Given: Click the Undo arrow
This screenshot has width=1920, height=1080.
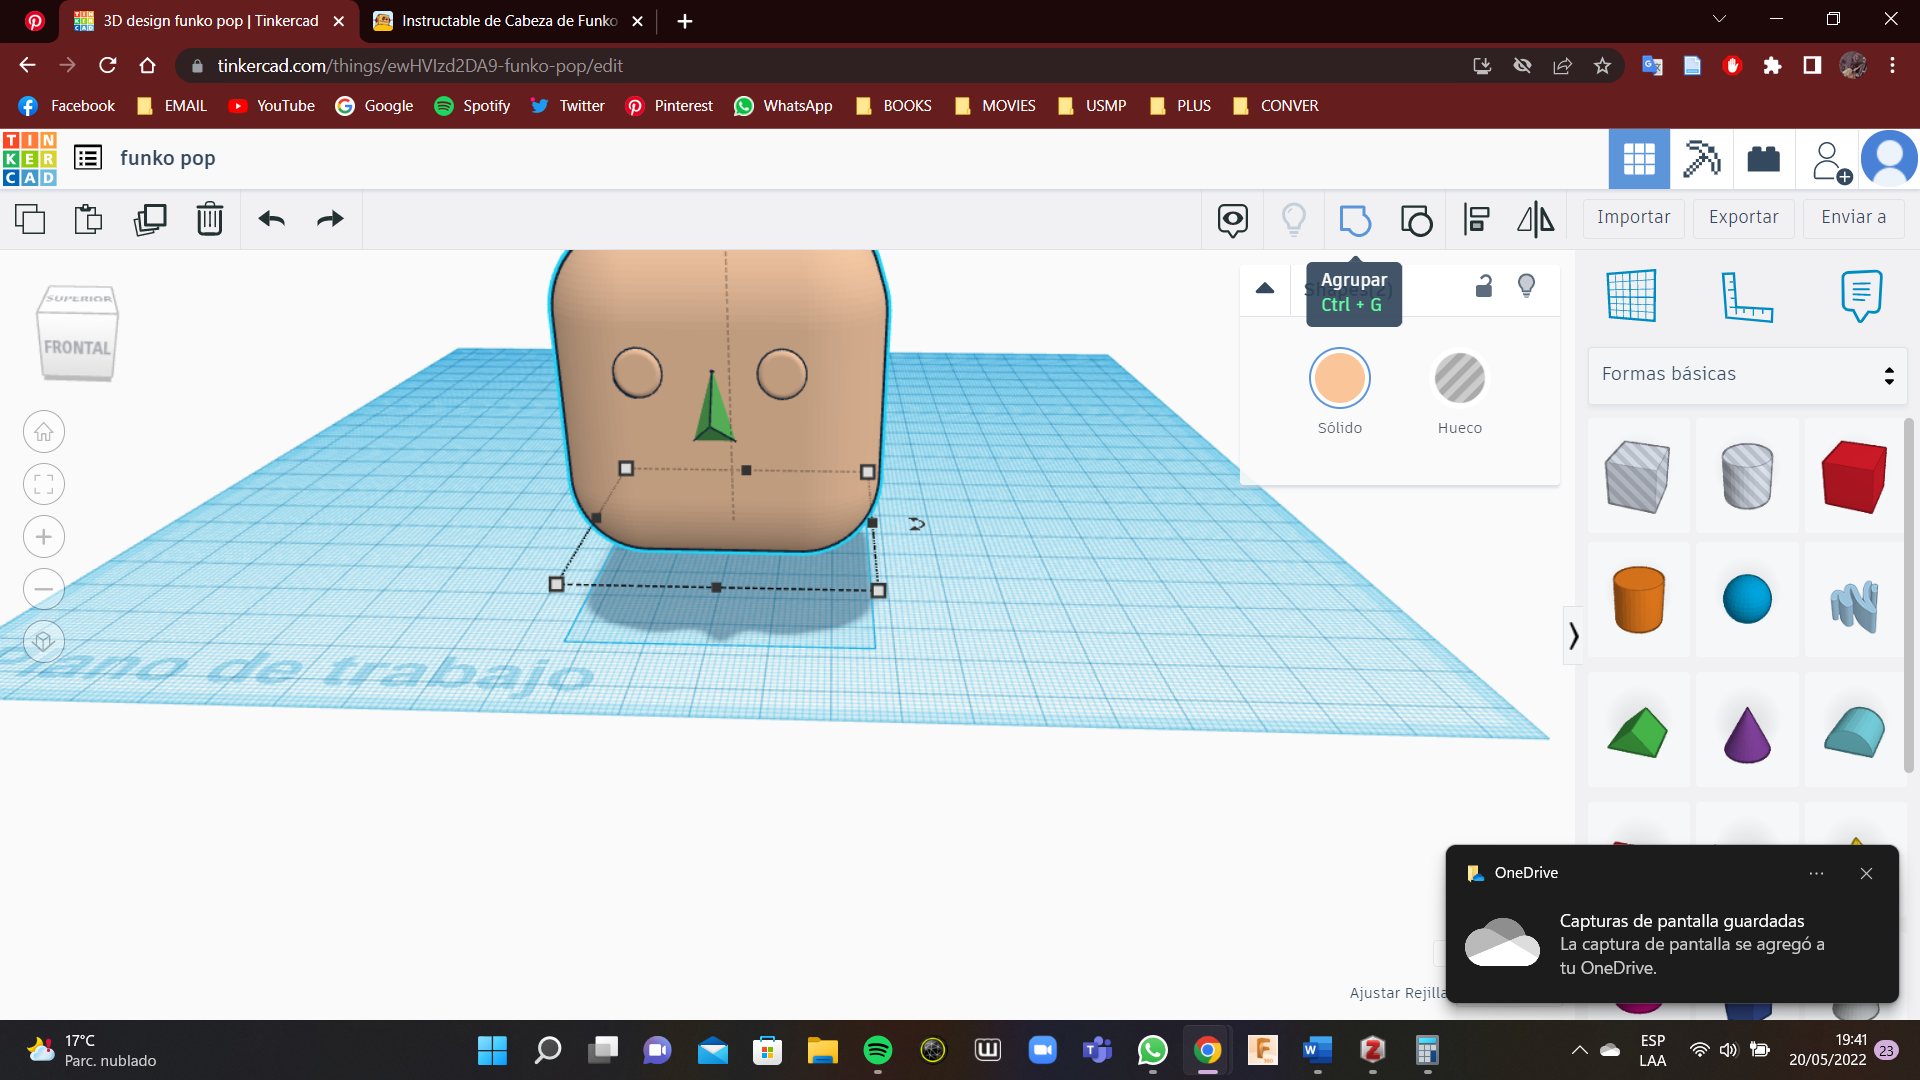Looking at the screenshot, I should coord(272,219).
